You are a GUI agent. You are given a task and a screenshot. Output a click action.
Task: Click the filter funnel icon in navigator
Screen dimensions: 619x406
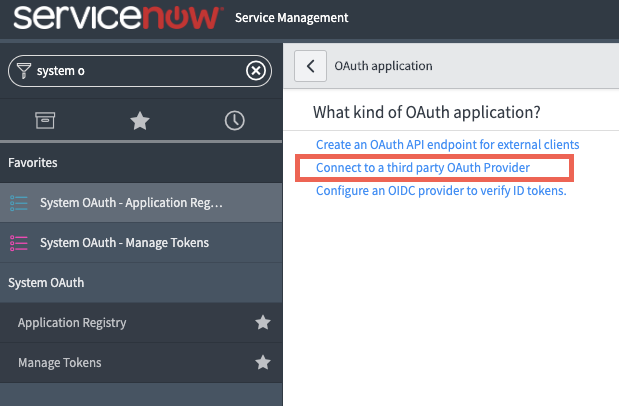click(x=24, y=71)
